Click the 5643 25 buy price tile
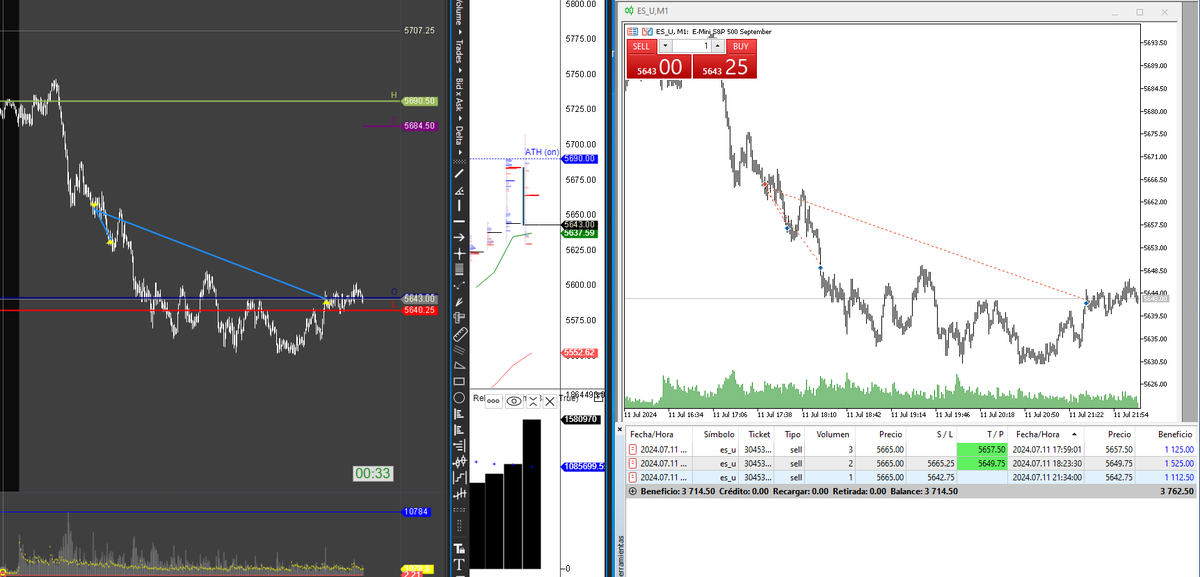Viewport: 1200px width, 577px height. pyautogui.click(x=725, y=67)
